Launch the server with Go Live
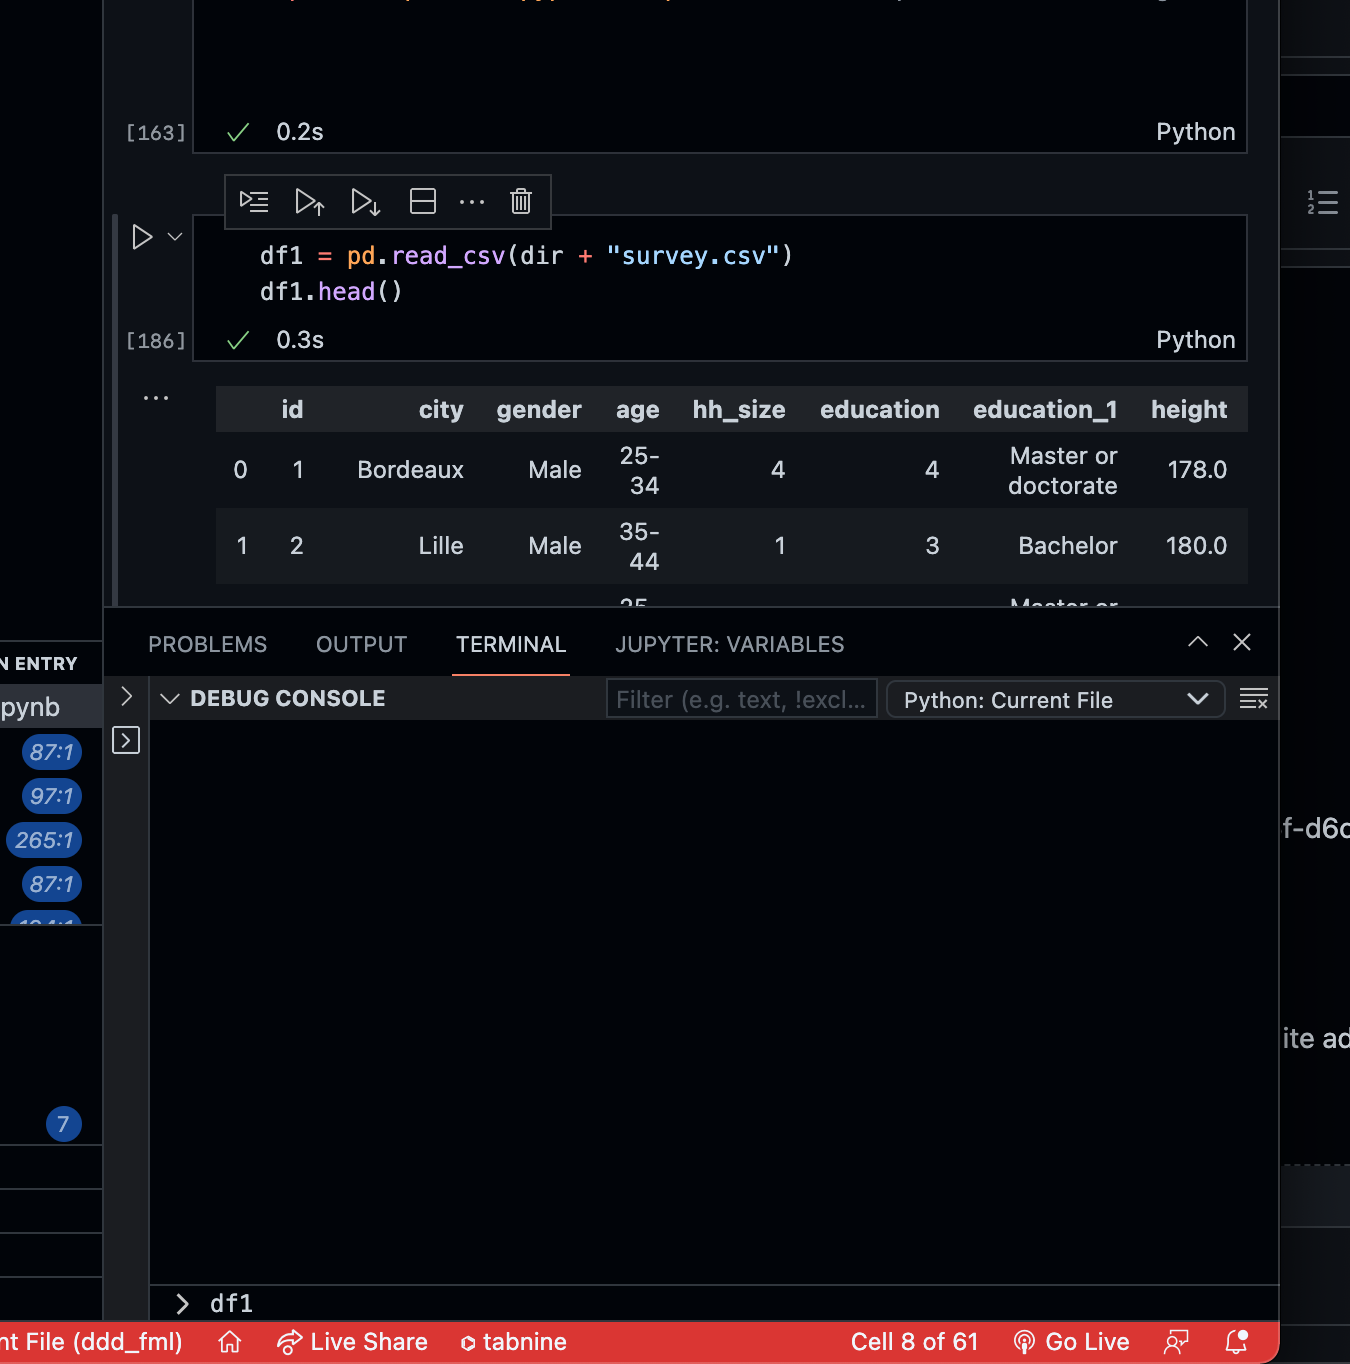The width and height of the screenshot is (1350, 1364). [x=1071, y=1342]
